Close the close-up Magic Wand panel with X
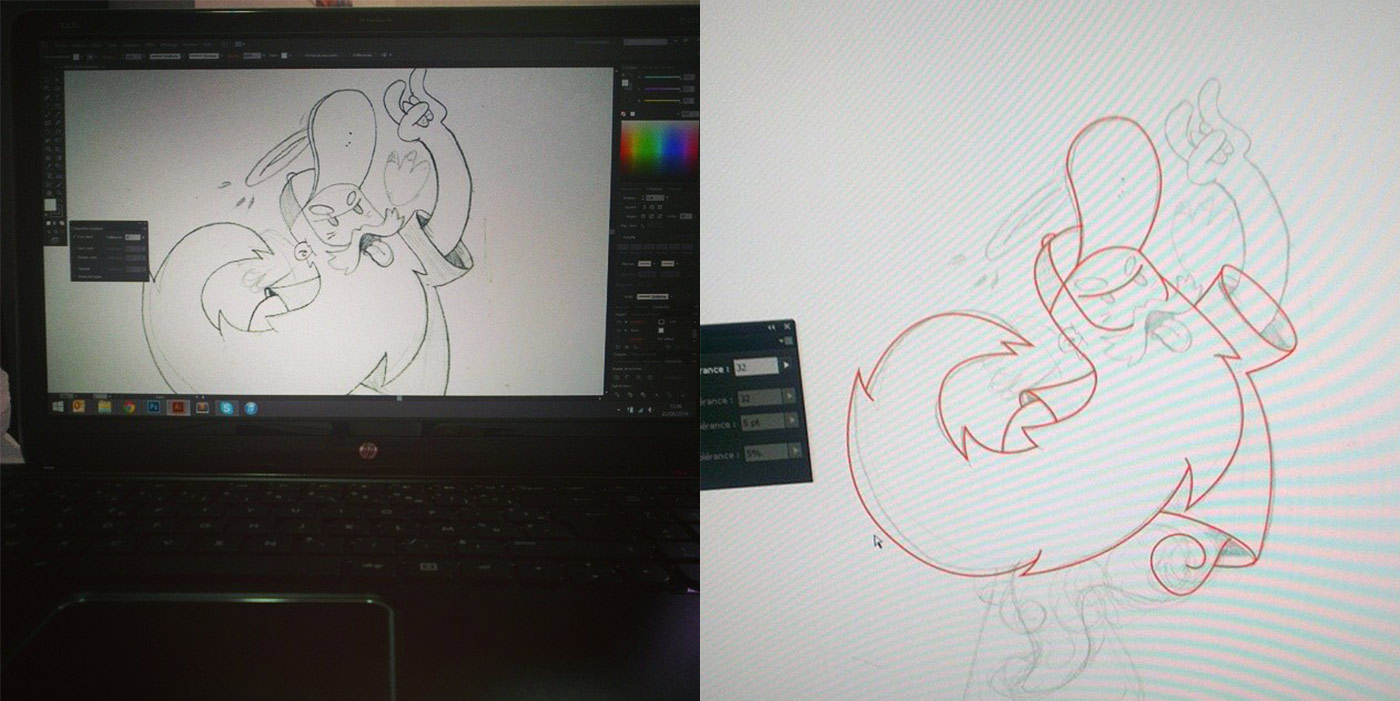The height and width of the screenshot is (701, 1400). 787,327
